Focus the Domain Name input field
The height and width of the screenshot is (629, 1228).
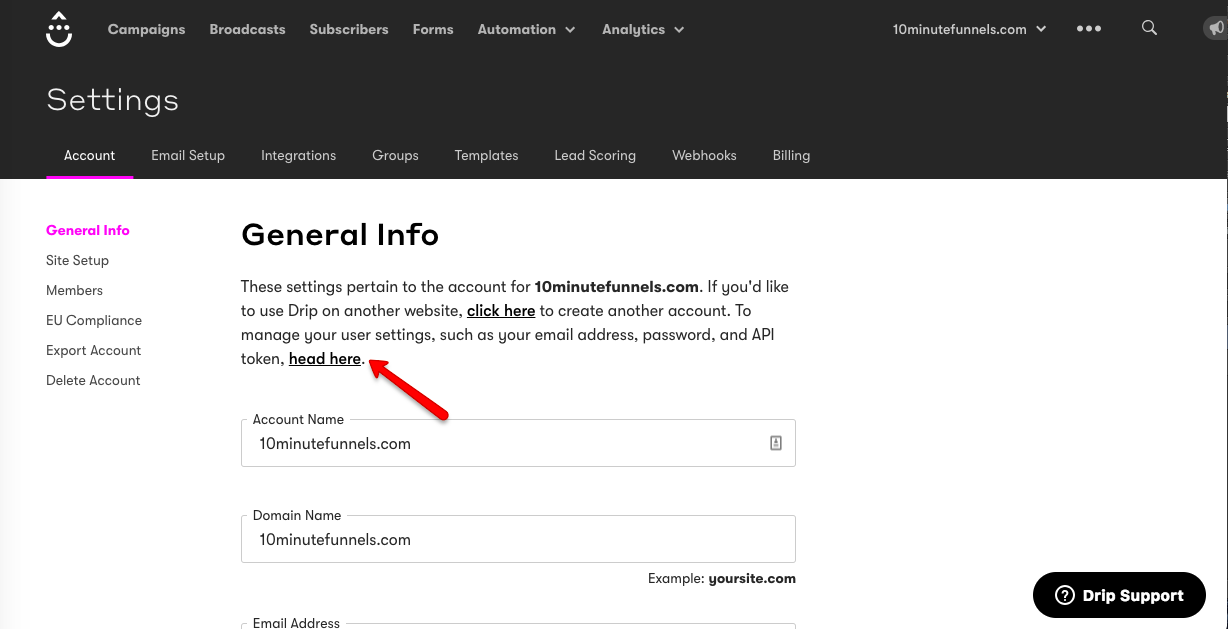pyautogui.click(x=518, y=539)
